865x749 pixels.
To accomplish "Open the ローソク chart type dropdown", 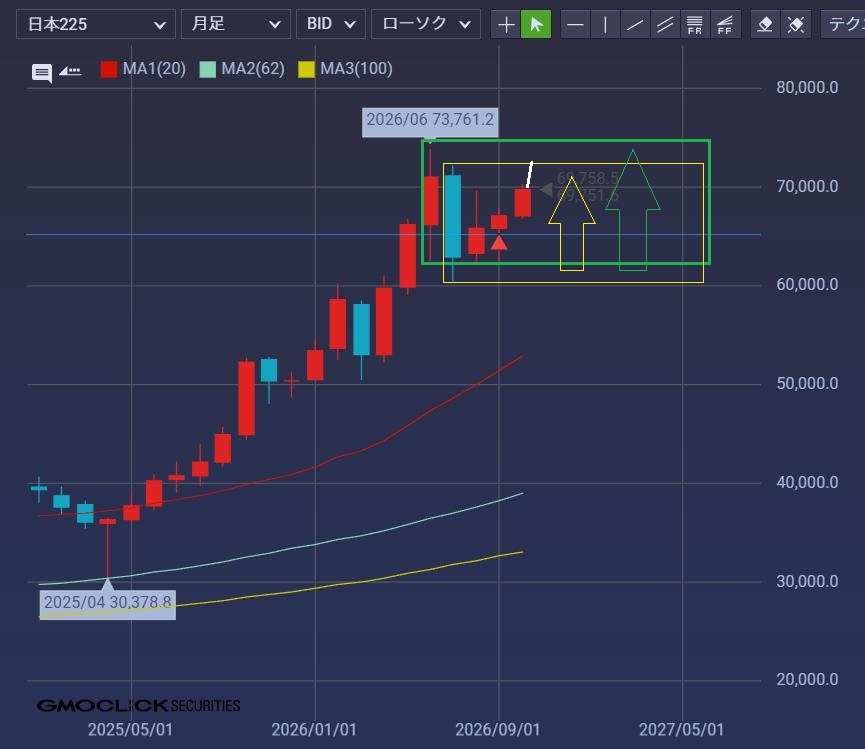I will coord(426,24).
